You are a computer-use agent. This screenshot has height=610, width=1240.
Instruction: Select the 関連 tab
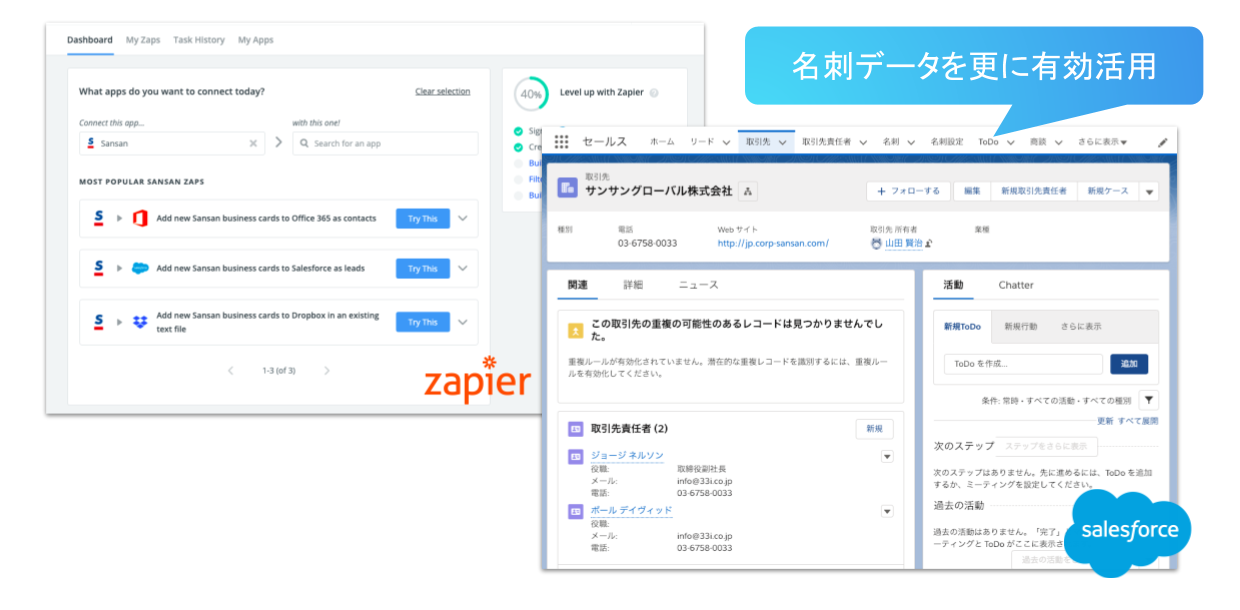[x=578, y=285]
